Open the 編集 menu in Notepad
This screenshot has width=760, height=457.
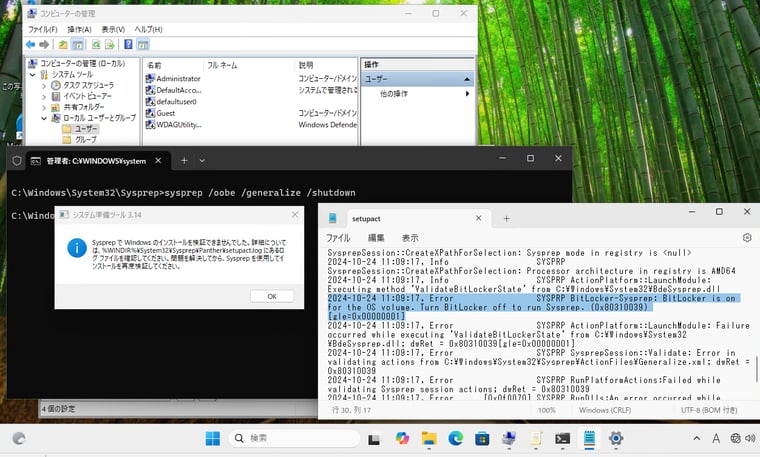(376, 237)
